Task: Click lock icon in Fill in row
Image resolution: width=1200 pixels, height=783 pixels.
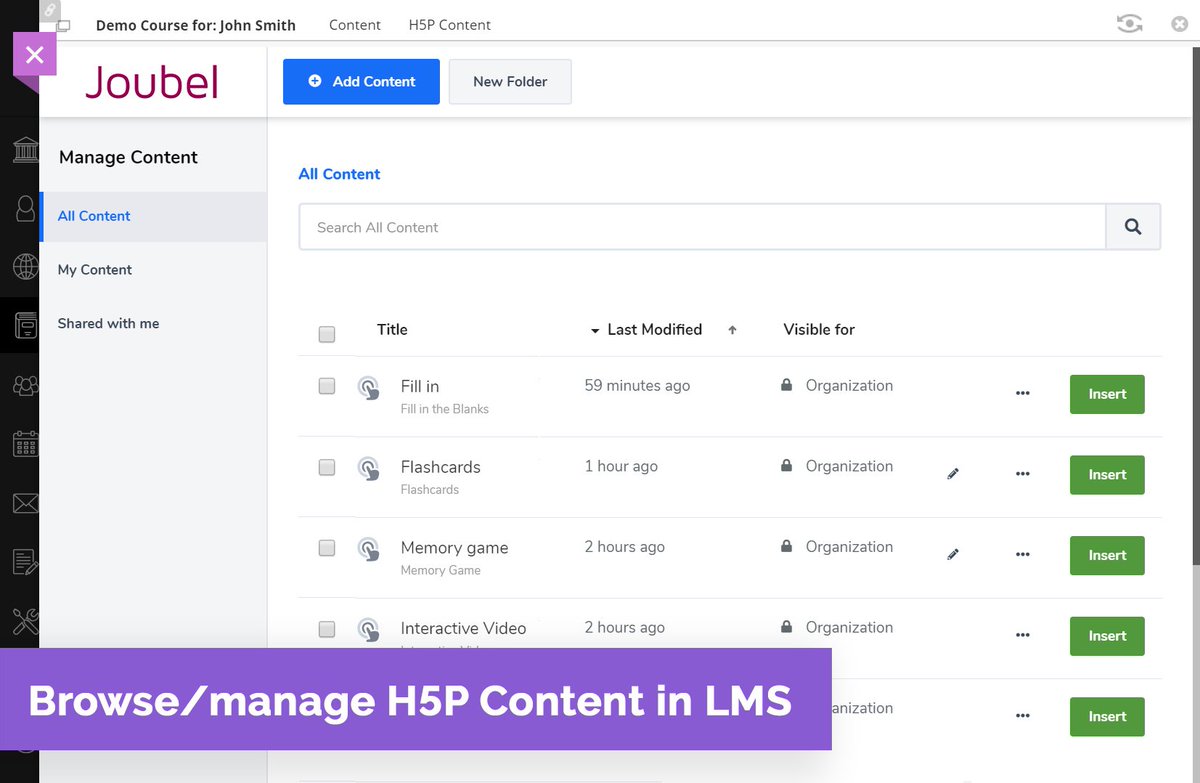Action: point(787,385)
